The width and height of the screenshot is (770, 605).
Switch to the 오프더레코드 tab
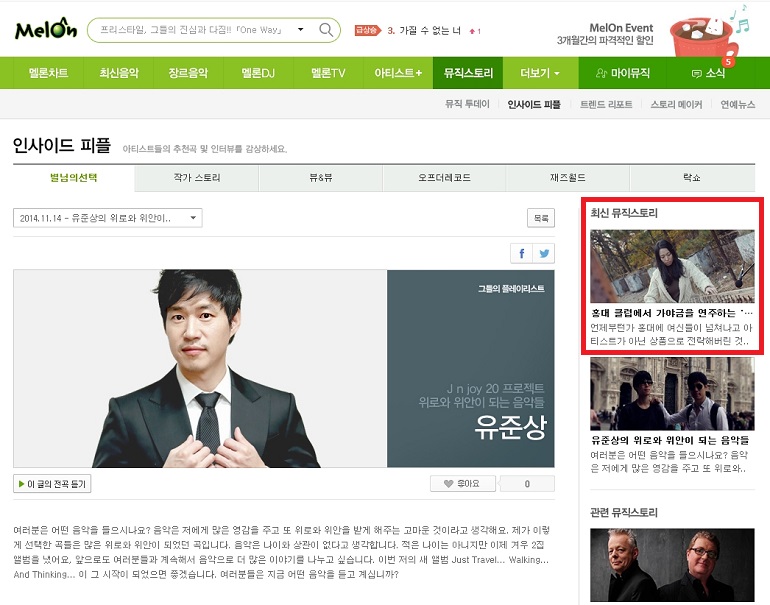point(444,178)
